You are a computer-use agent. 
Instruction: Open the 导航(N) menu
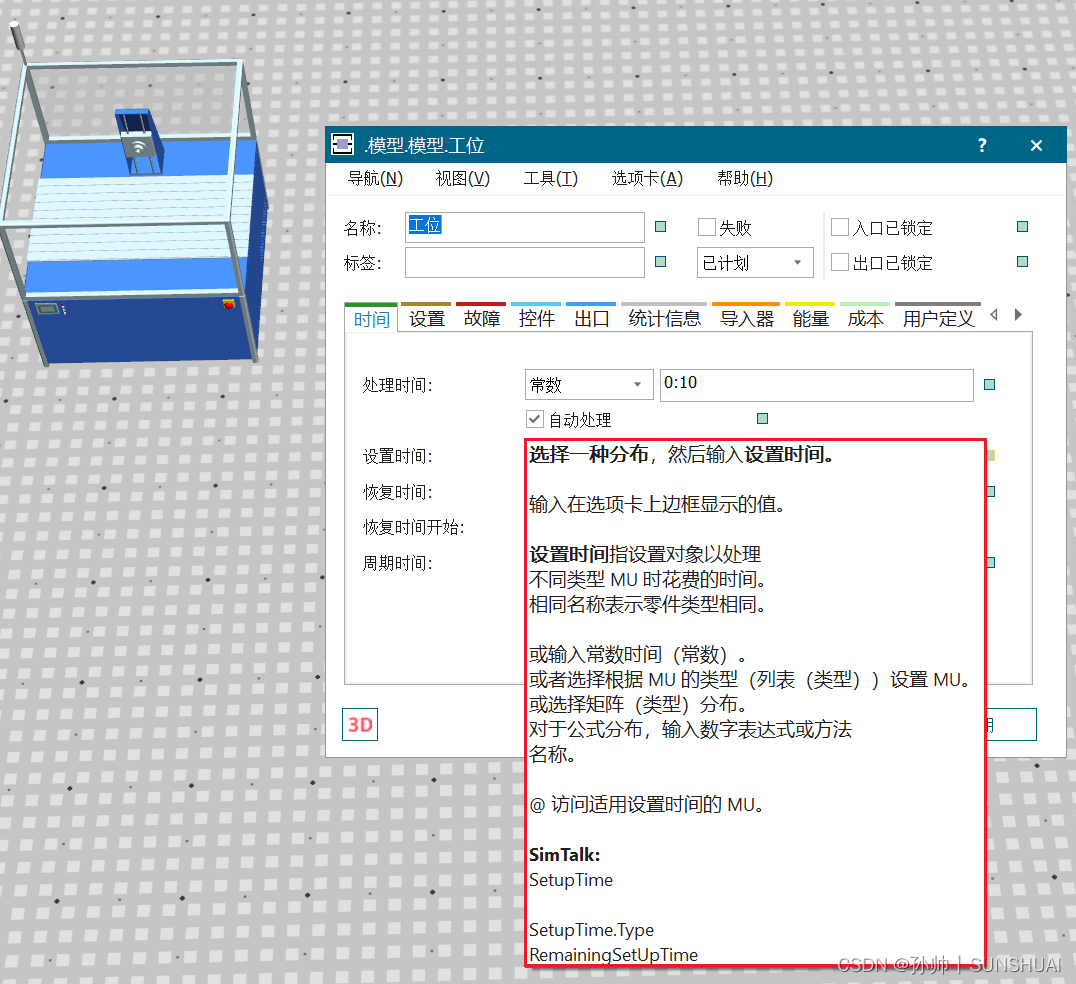375,178
